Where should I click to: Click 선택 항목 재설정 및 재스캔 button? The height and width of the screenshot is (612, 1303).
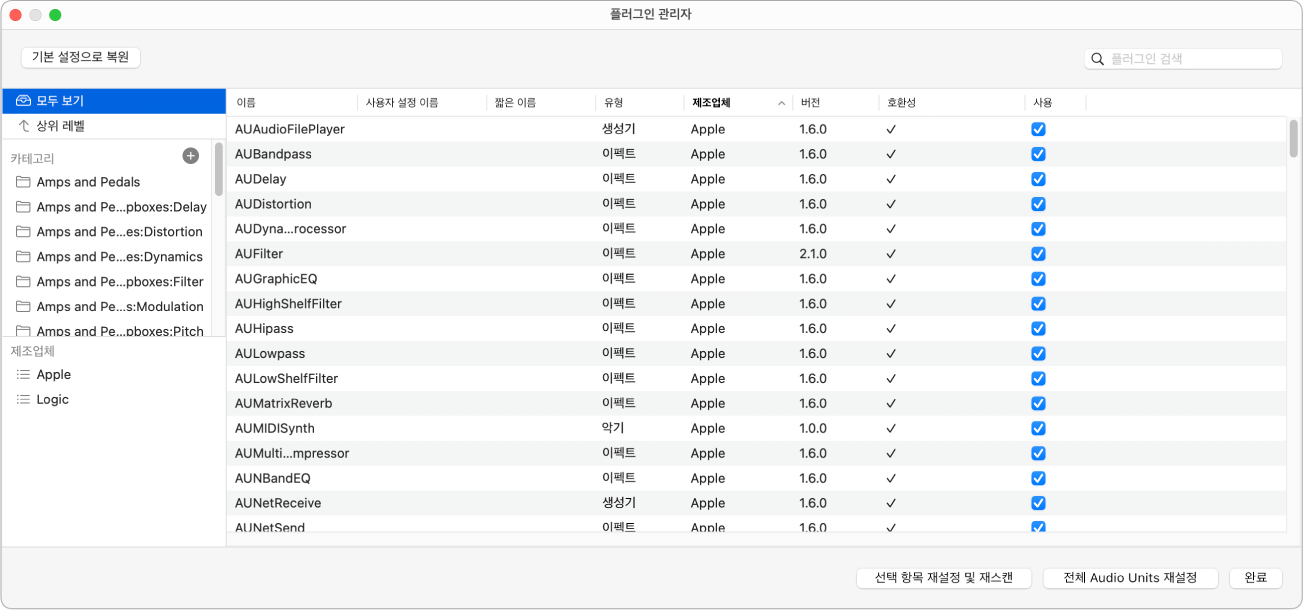tap(943, 578)
